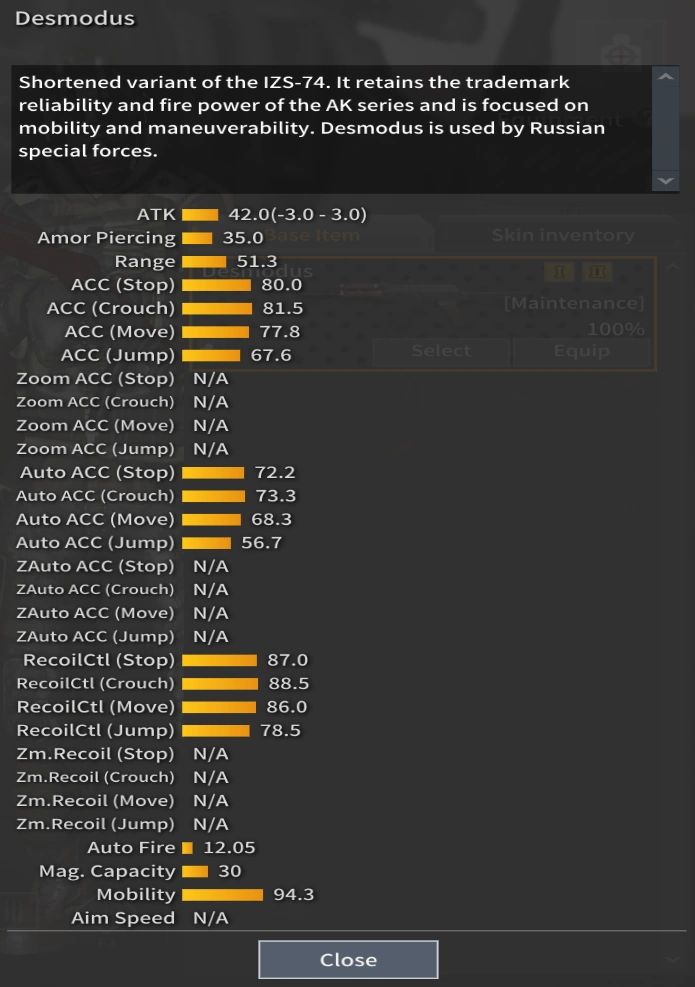Select the dimmed III slot badge
This screenshot has width=695, height=987.
[596, 272]
